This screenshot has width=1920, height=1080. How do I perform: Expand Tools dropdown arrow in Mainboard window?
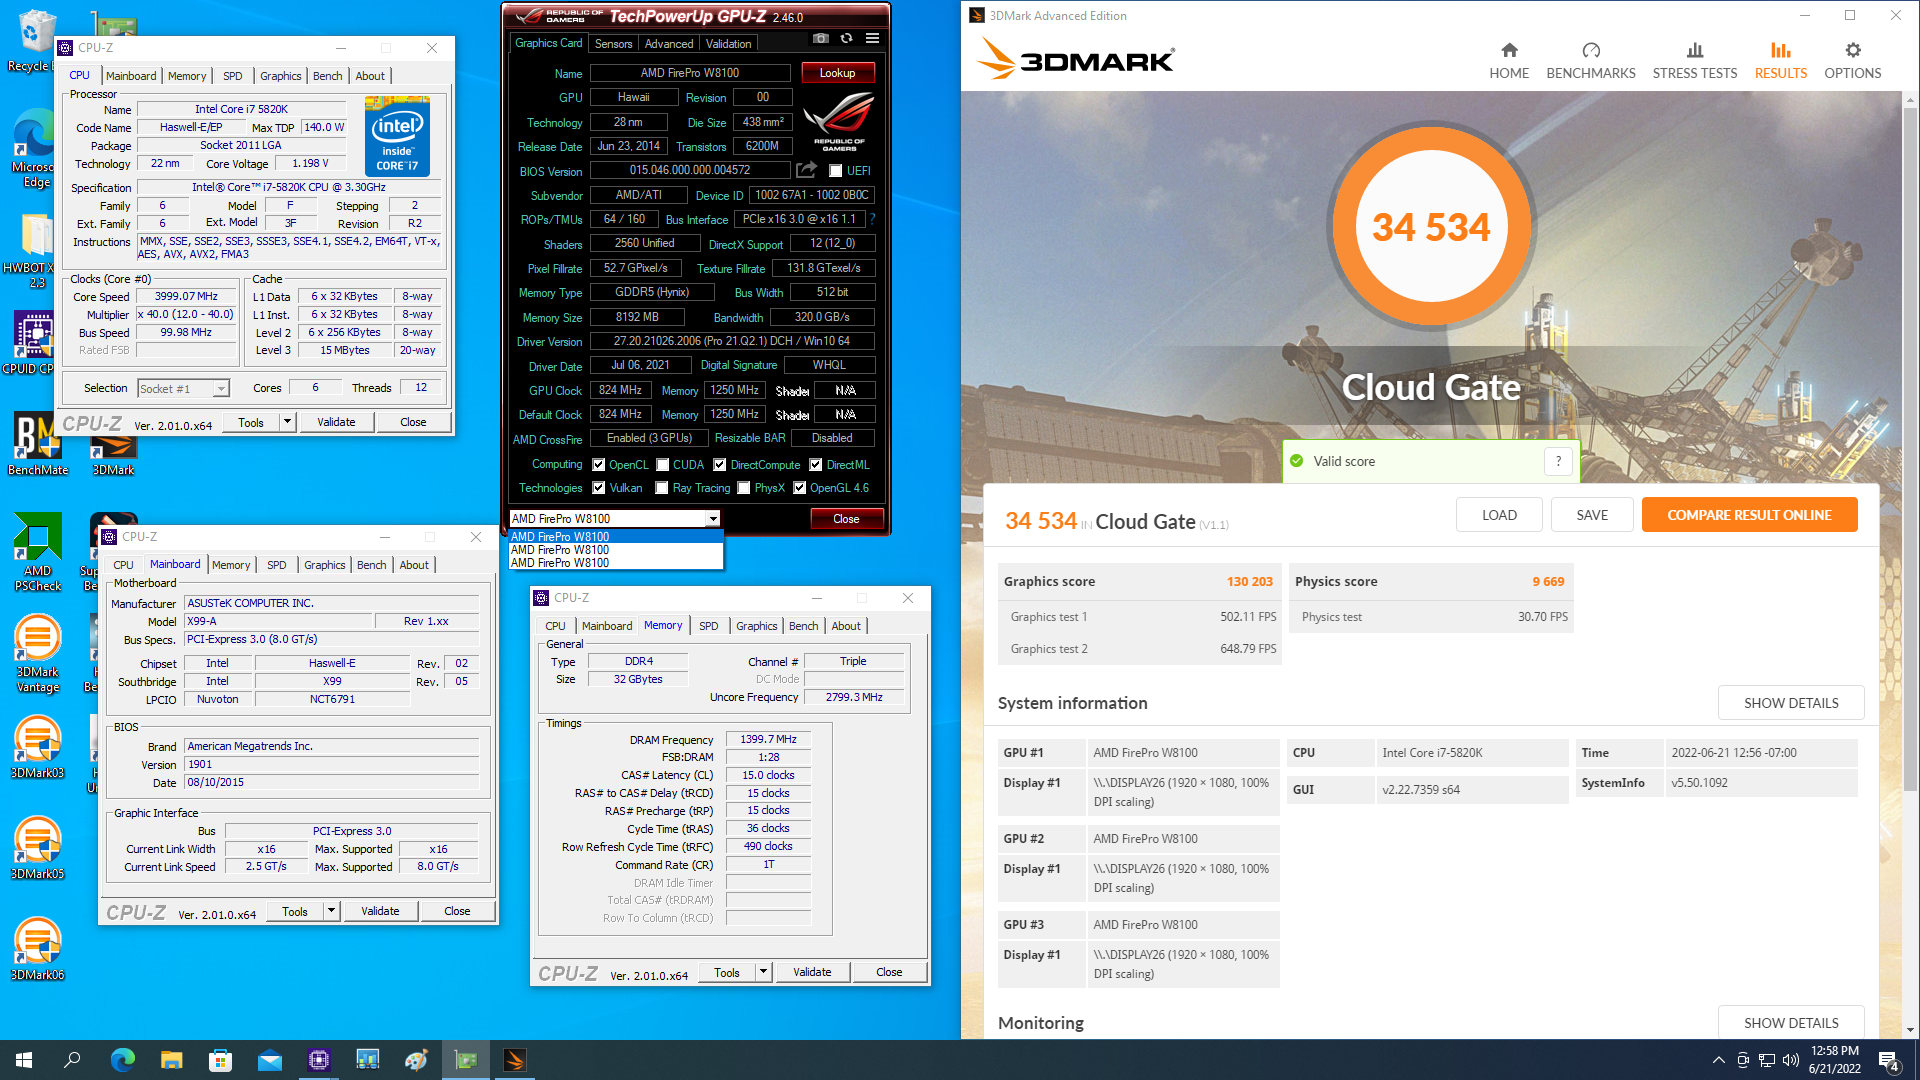click(331, 911)
